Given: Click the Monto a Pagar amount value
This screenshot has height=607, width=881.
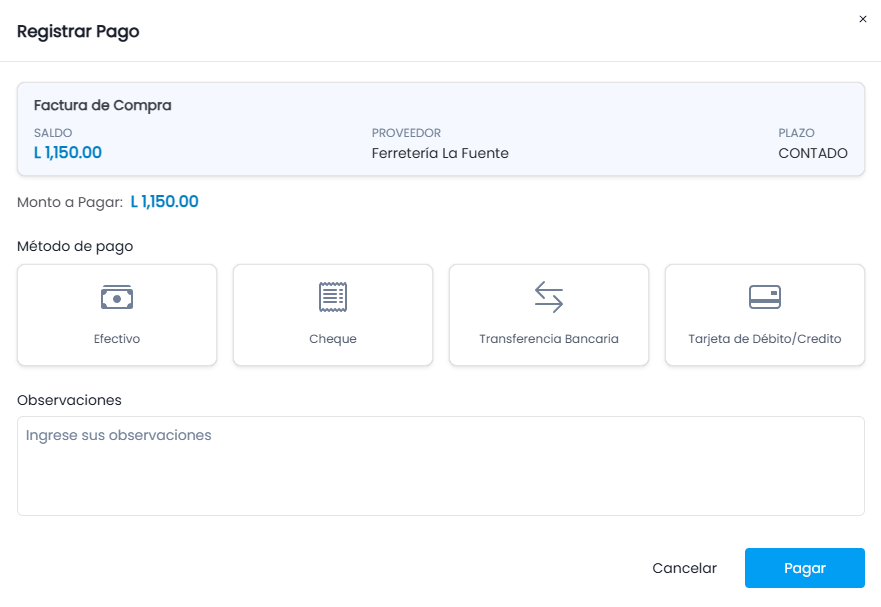Looking at the screenshot, I should [x=165, y=202].
